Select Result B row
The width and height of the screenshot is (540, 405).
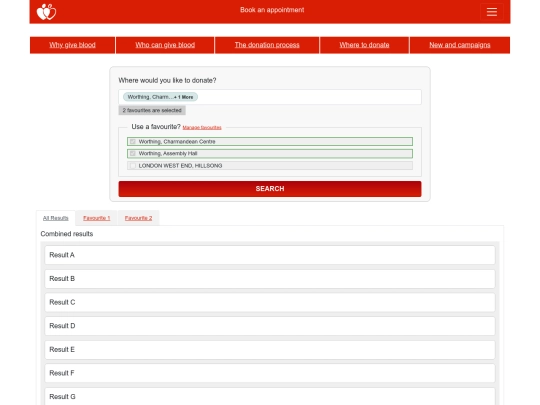[x=270, y=279]
